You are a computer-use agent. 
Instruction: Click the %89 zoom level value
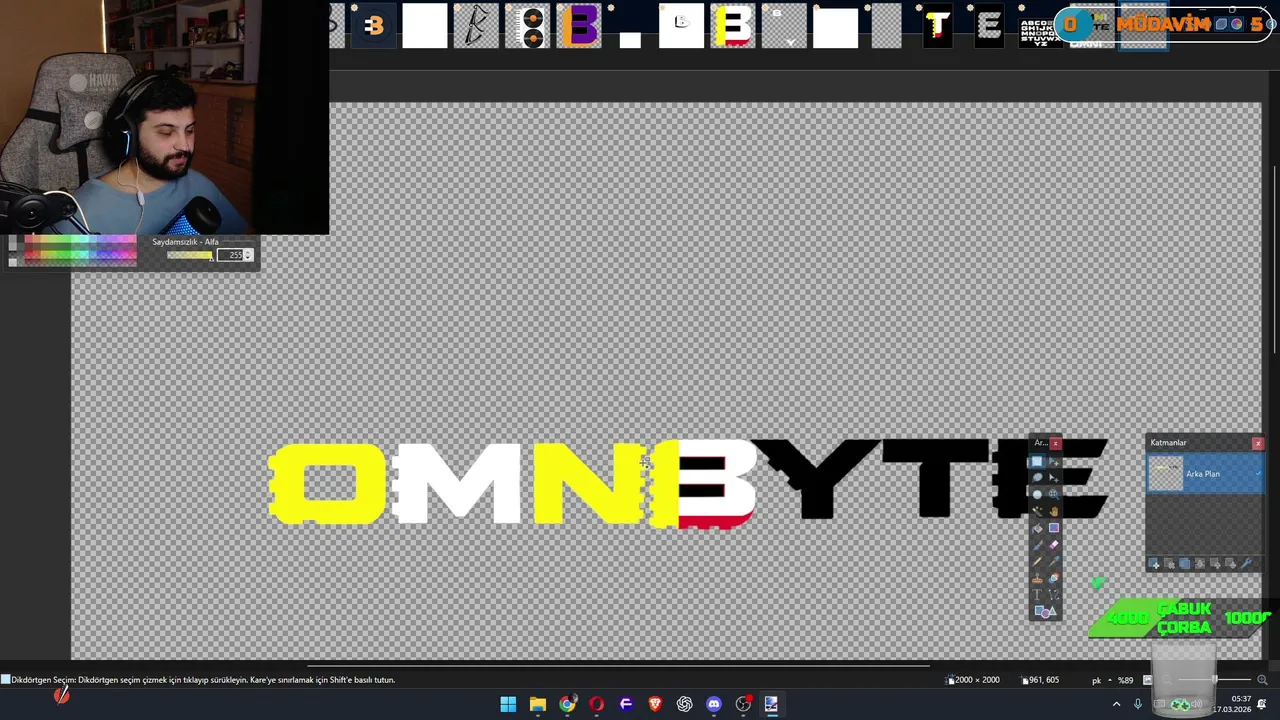1125,680
